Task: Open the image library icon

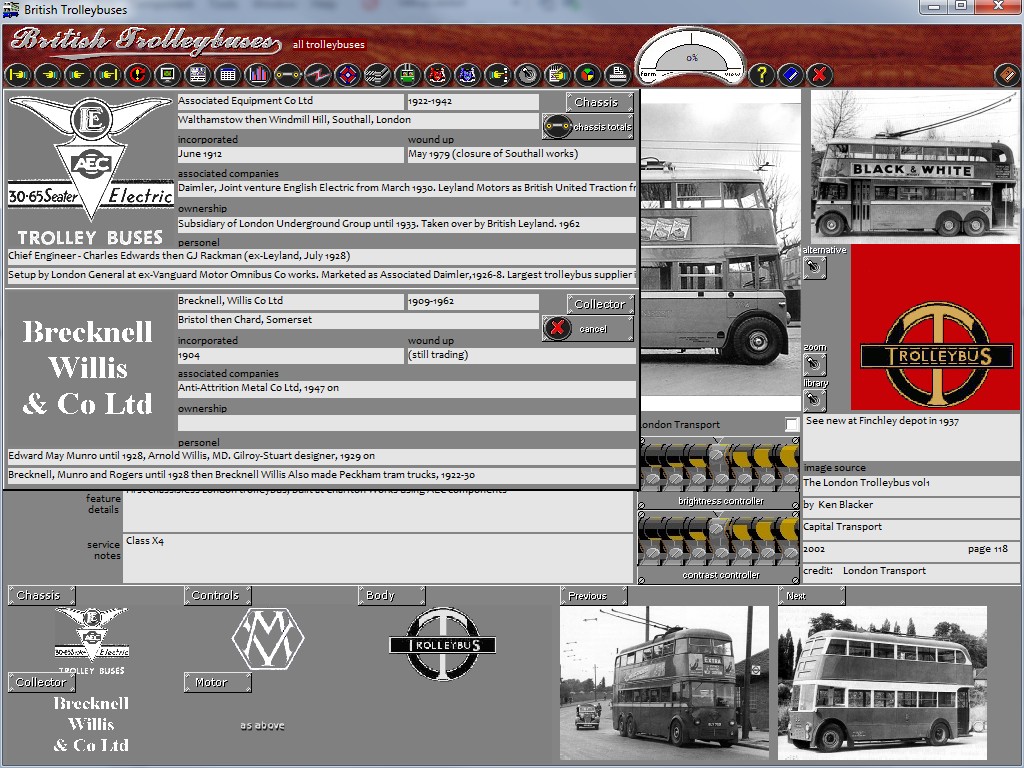Action: tap(815, 400)
